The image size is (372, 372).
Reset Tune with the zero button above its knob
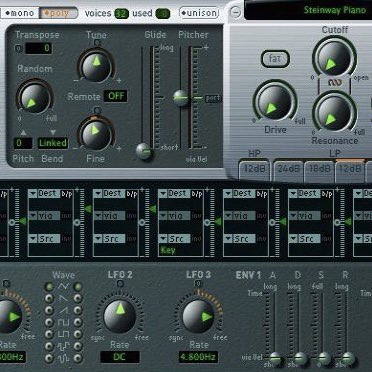coord(97,43)
